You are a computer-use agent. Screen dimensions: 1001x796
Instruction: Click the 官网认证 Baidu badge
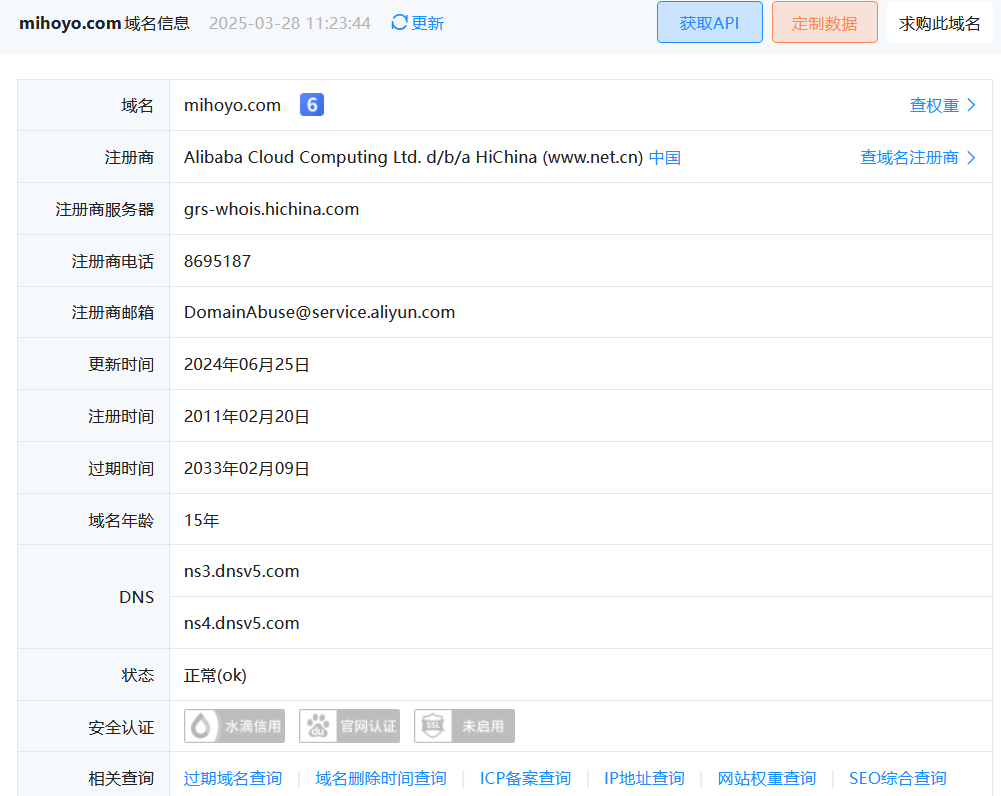(x=349, y=726)
